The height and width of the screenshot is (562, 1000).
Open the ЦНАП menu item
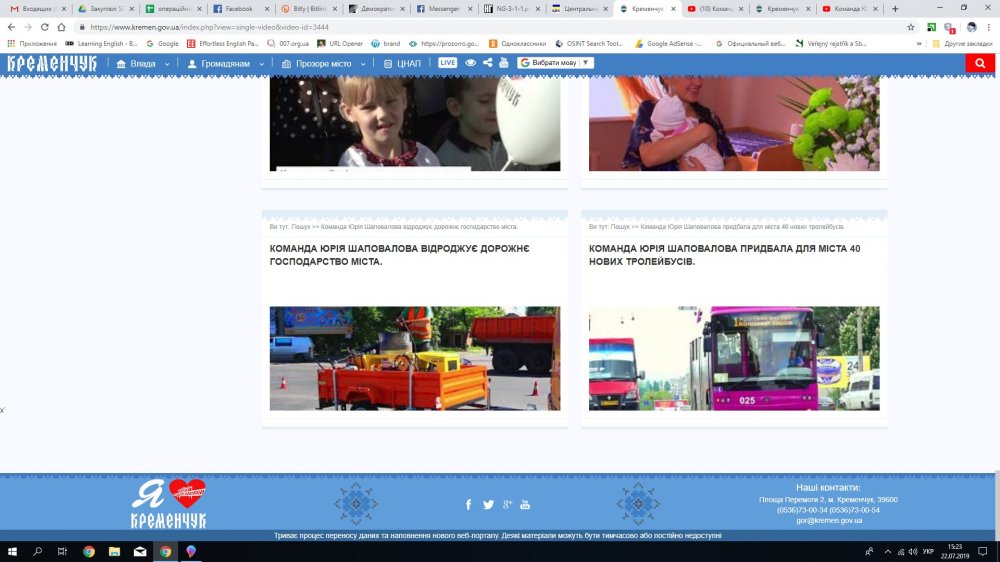pyautogui.click(x=403, y=63)
